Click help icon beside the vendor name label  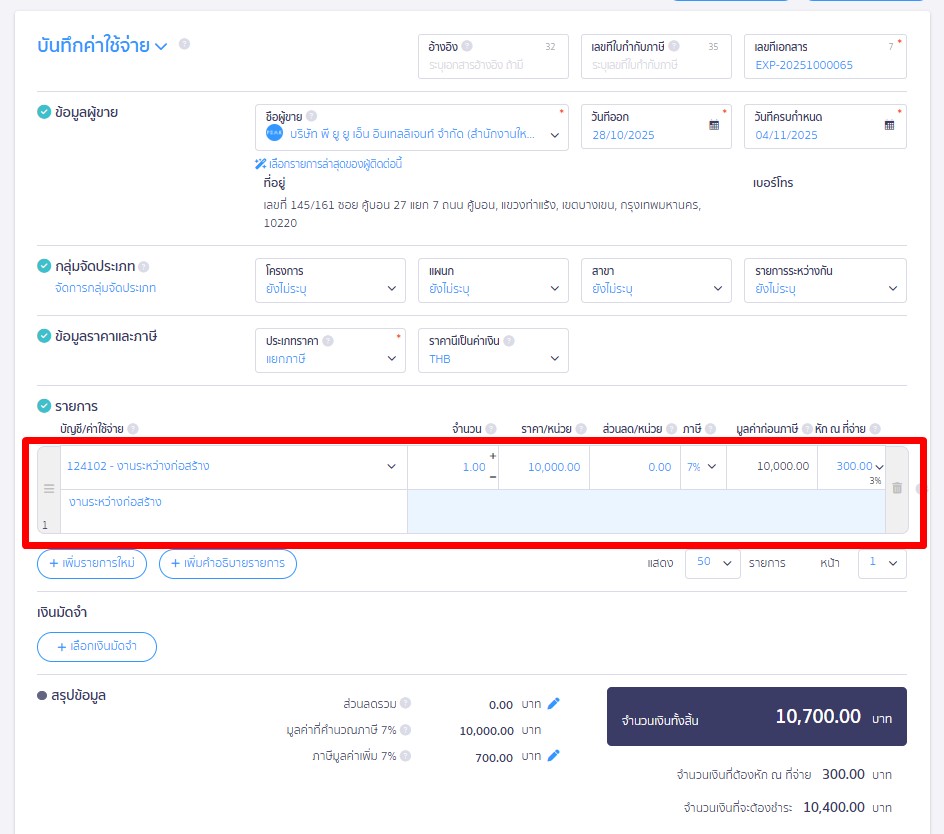click(x=311, y=116)
